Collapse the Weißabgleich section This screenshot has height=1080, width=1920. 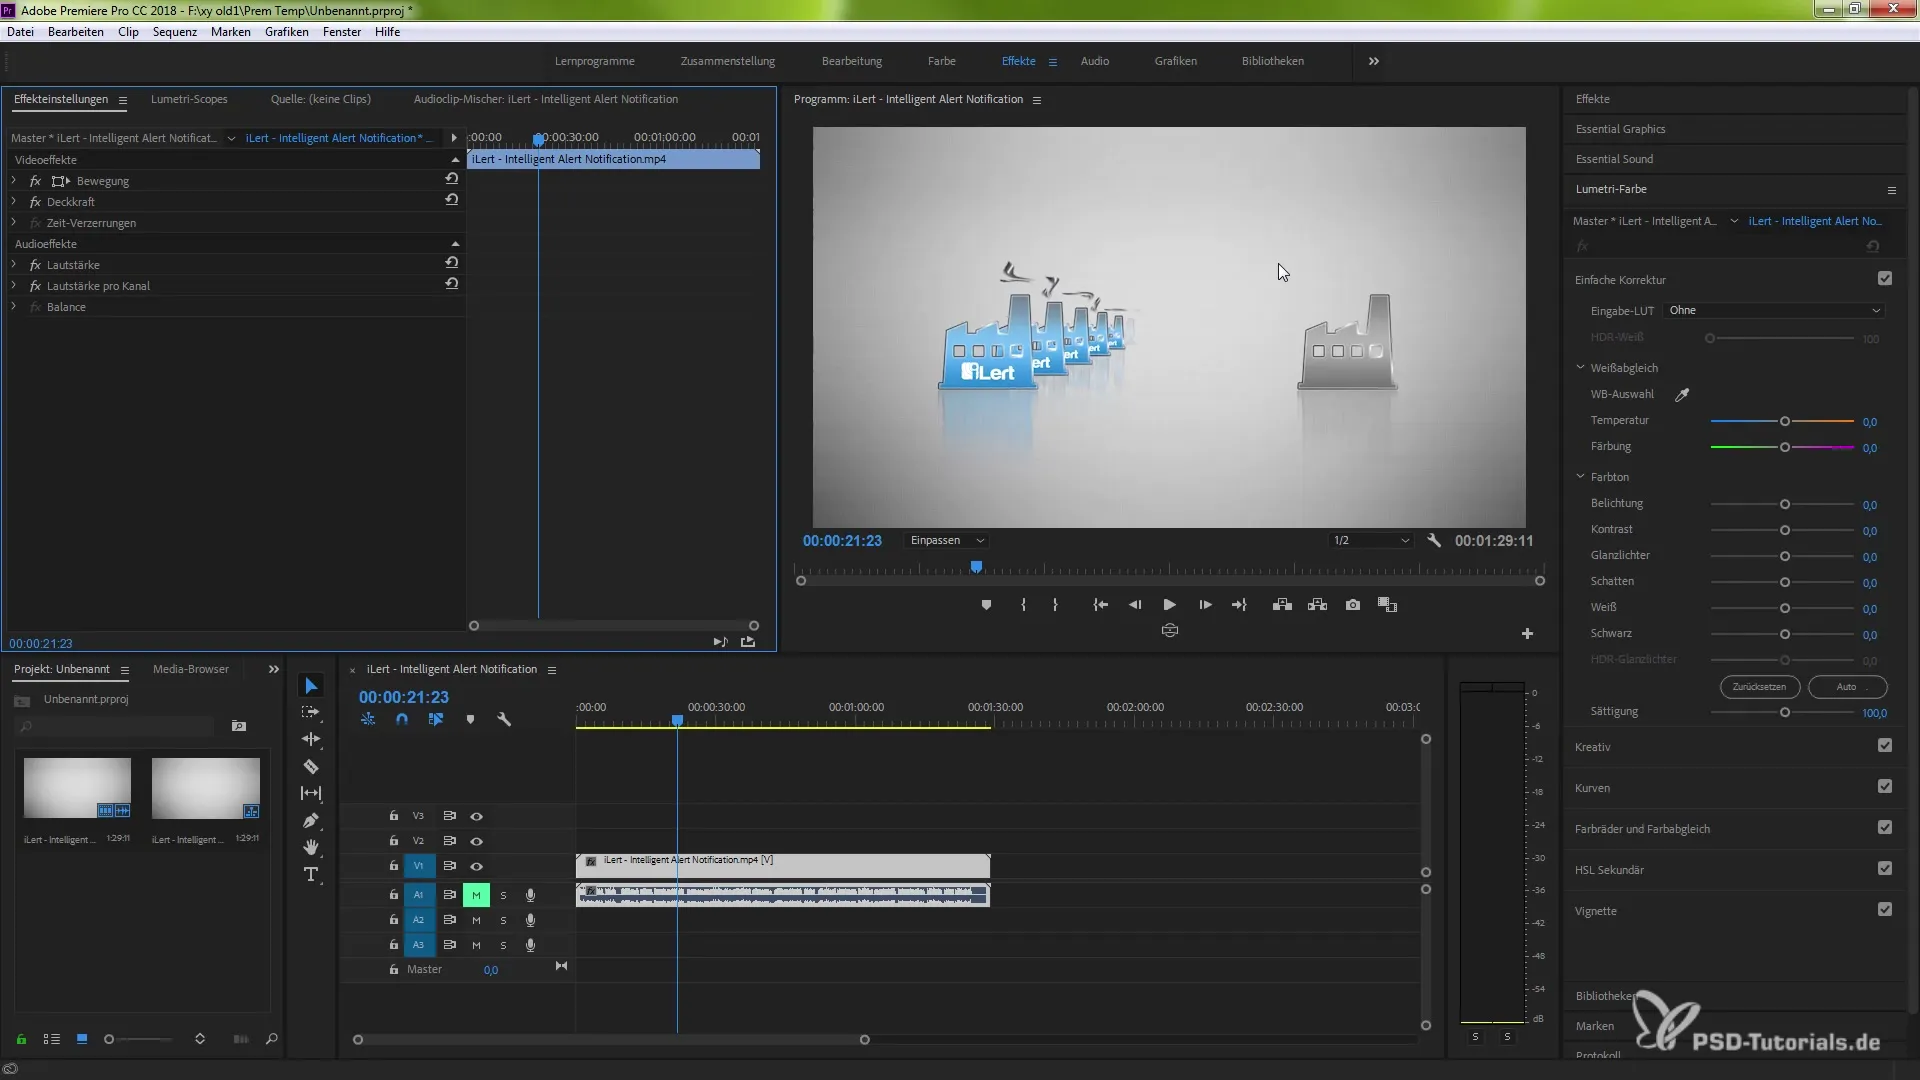[1580, 368]
